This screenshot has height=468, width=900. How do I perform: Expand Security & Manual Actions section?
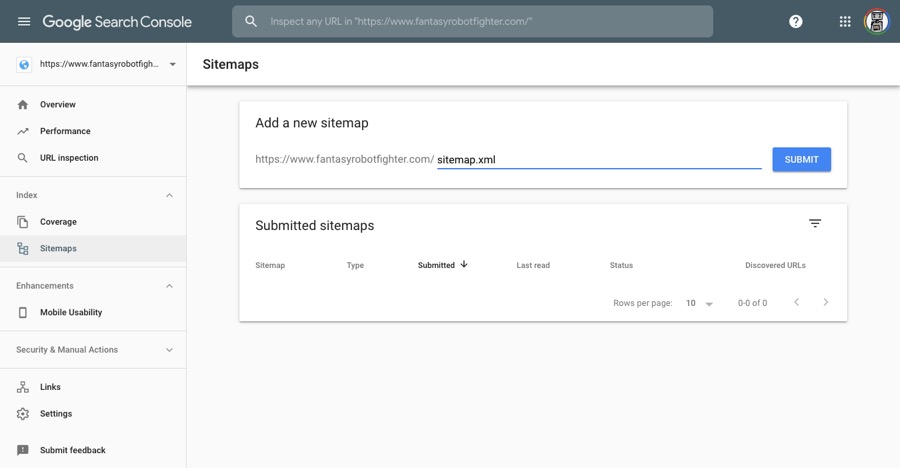coord(169,350)
